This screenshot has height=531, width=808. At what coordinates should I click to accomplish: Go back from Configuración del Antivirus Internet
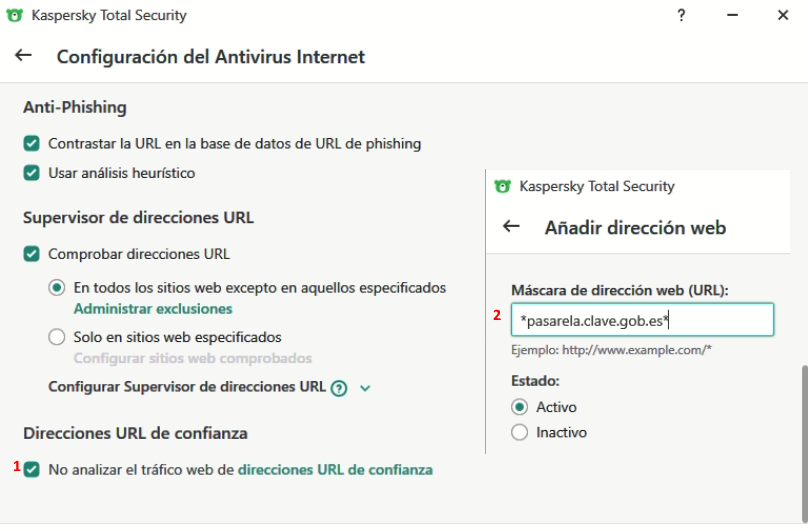23,56
